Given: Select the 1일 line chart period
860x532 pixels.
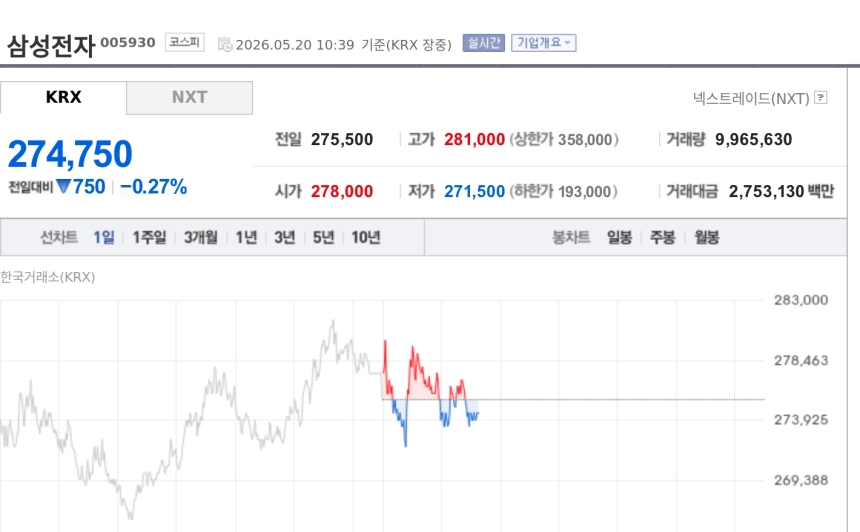Looking at the screenshot, I should tap(104, 237).
